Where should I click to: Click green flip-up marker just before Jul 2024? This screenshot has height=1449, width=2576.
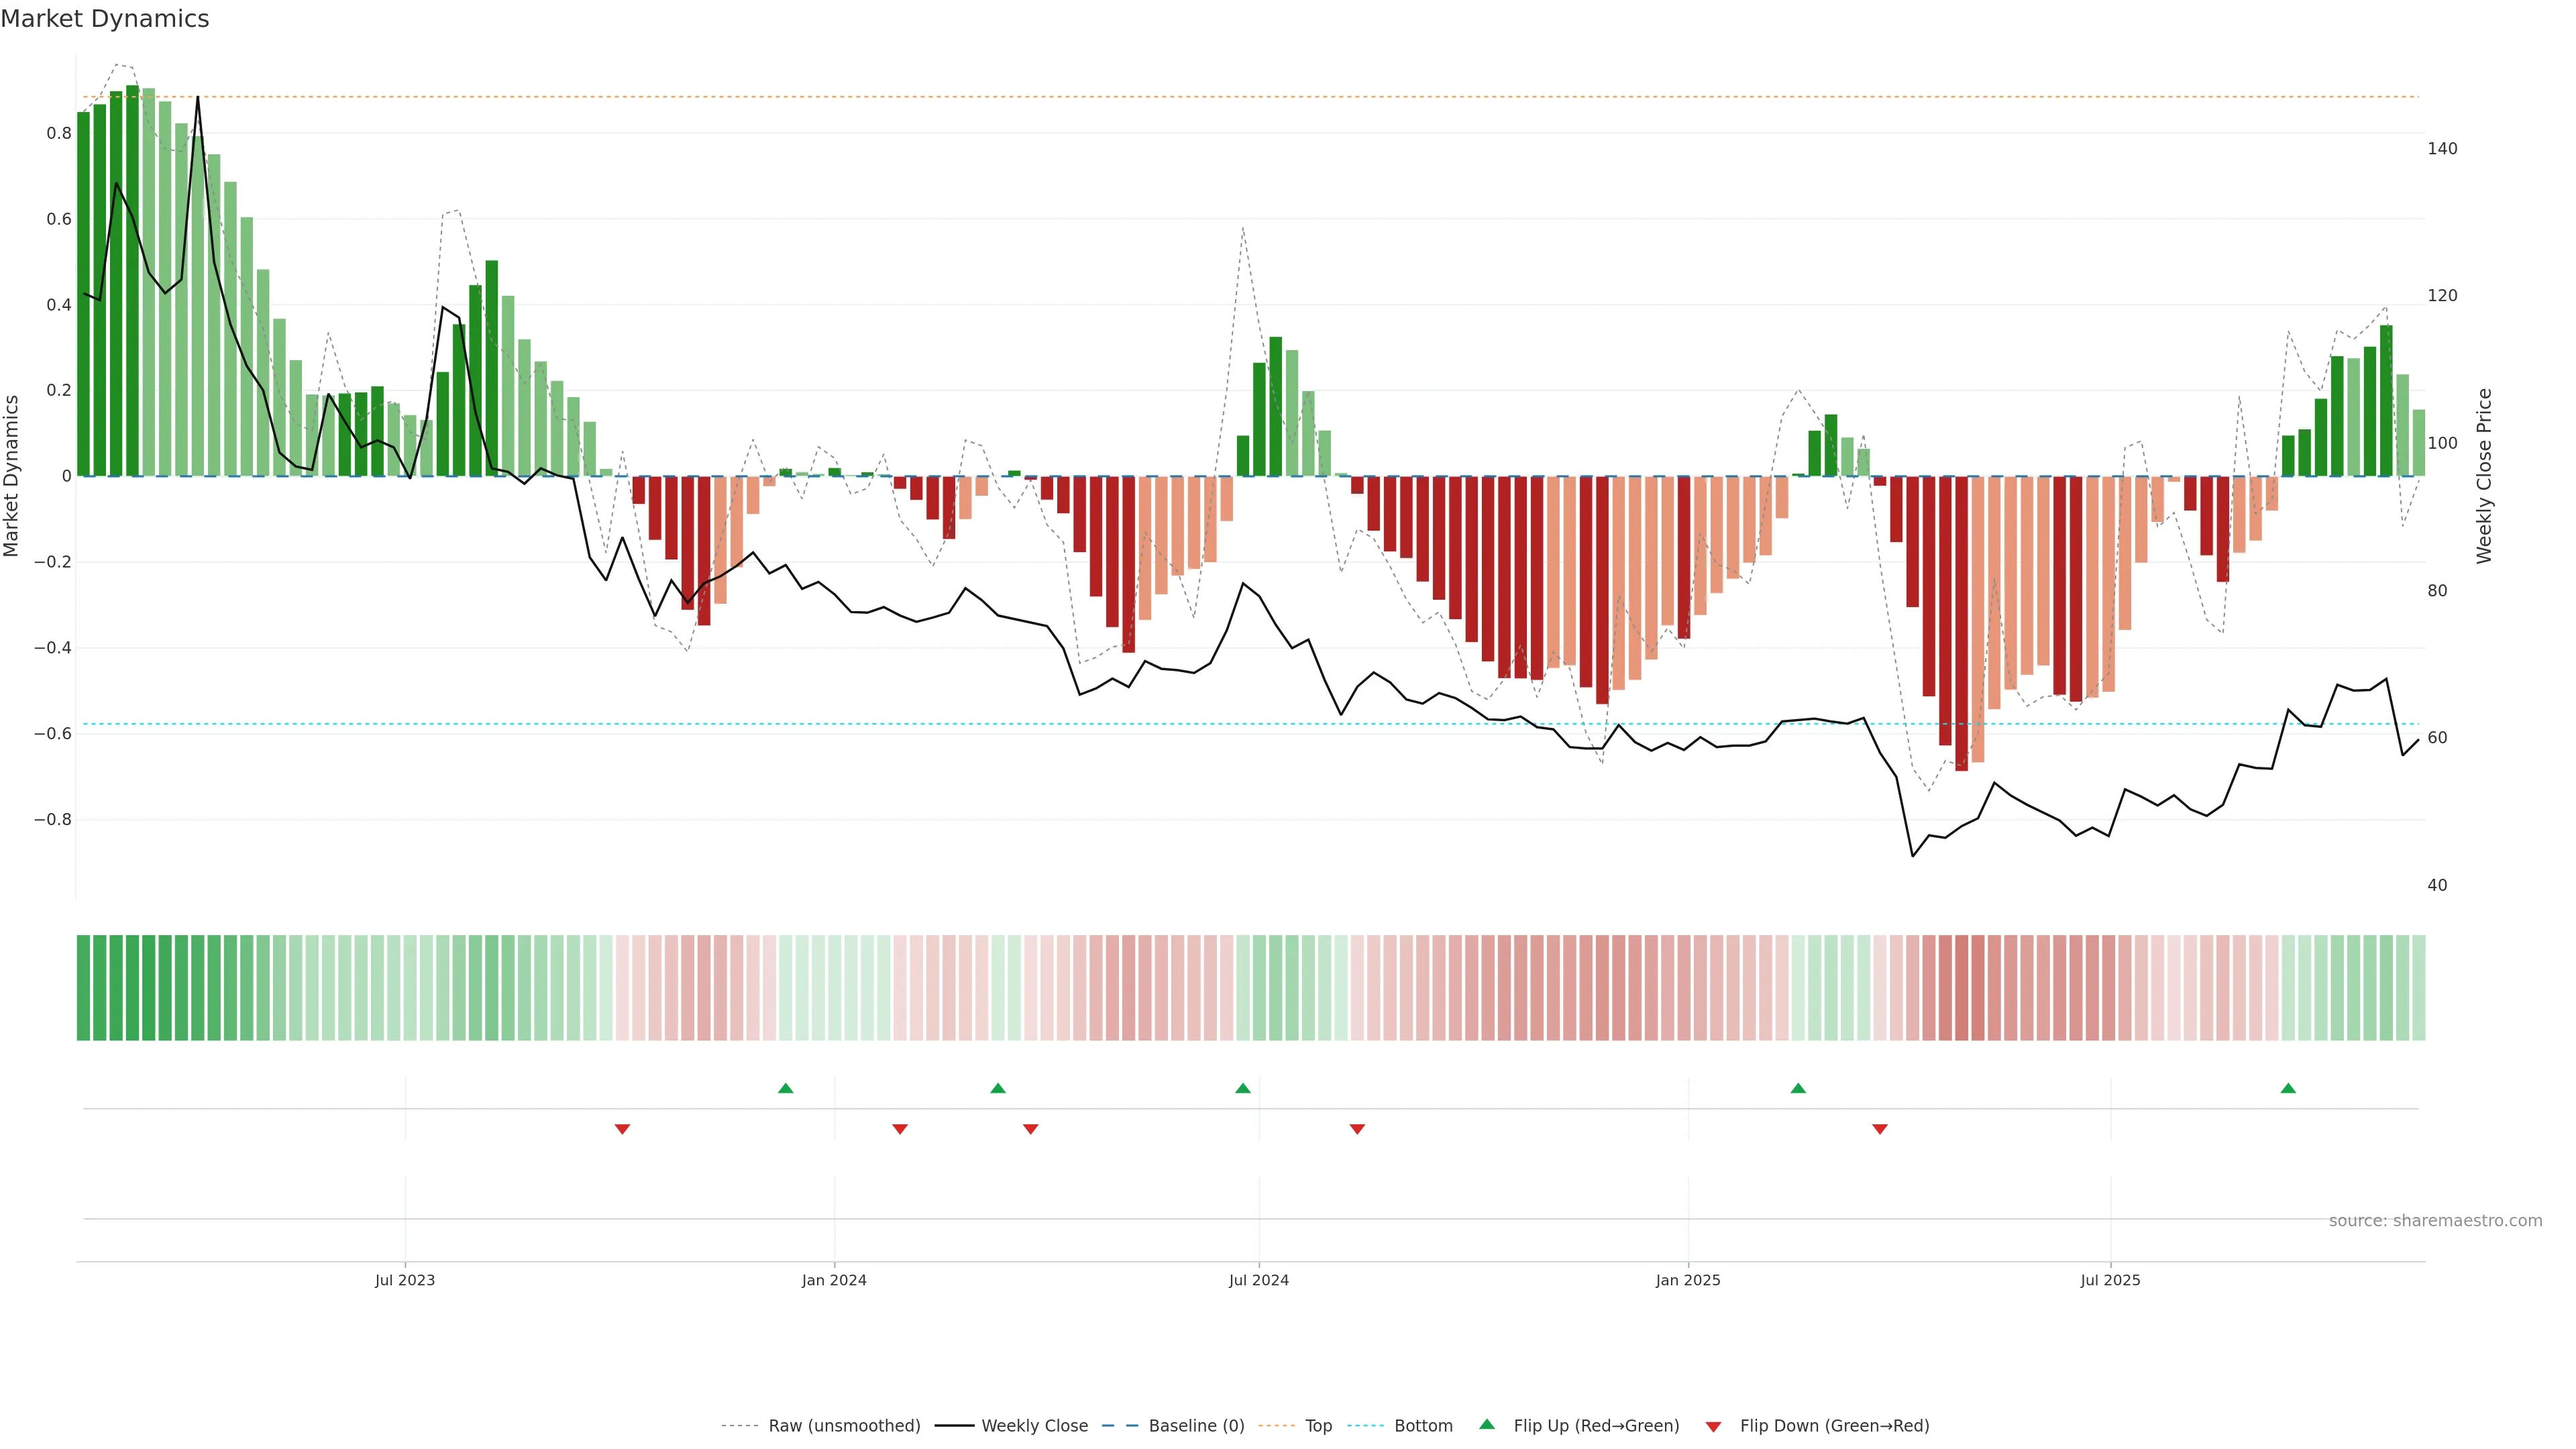[x=1243, y=1088]
